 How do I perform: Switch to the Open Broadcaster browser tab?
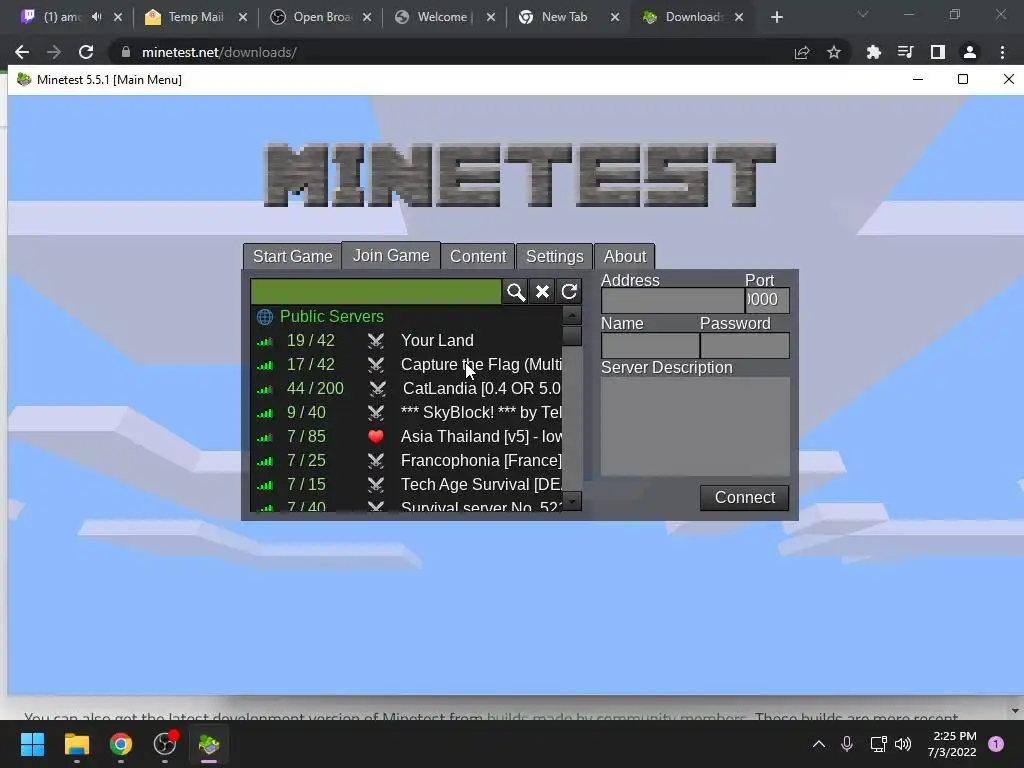coord(323,17)
